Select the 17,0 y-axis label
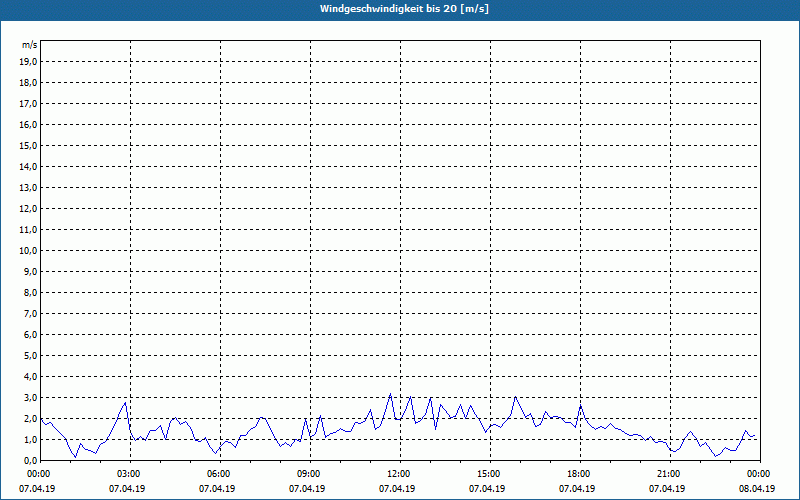800x500 pixels. pos(28,104)
